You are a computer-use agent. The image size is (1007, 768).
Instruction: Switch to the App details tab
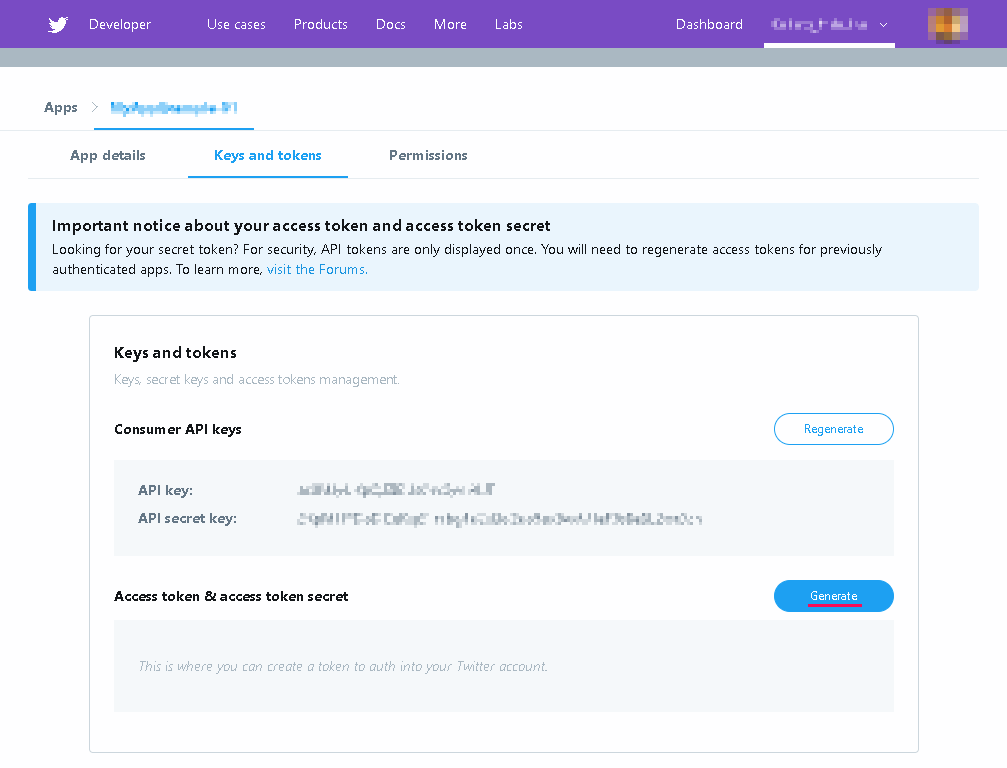tap(108, 155)
